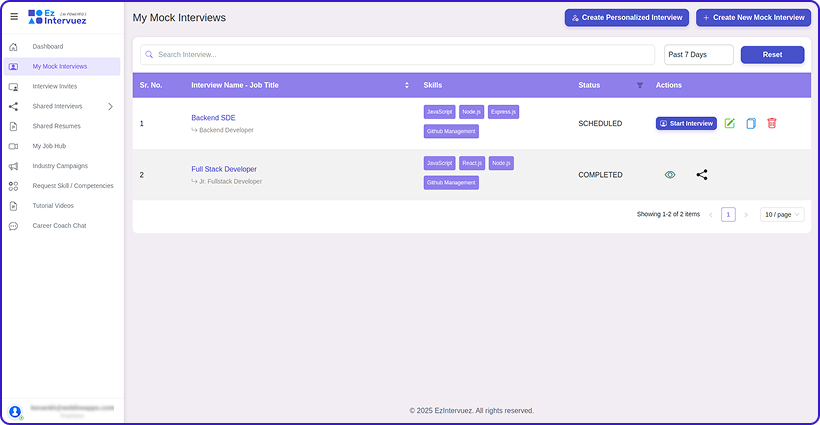Share the Full Stack Developer interview
The image size is (820, 425).
tap(701, 174)
